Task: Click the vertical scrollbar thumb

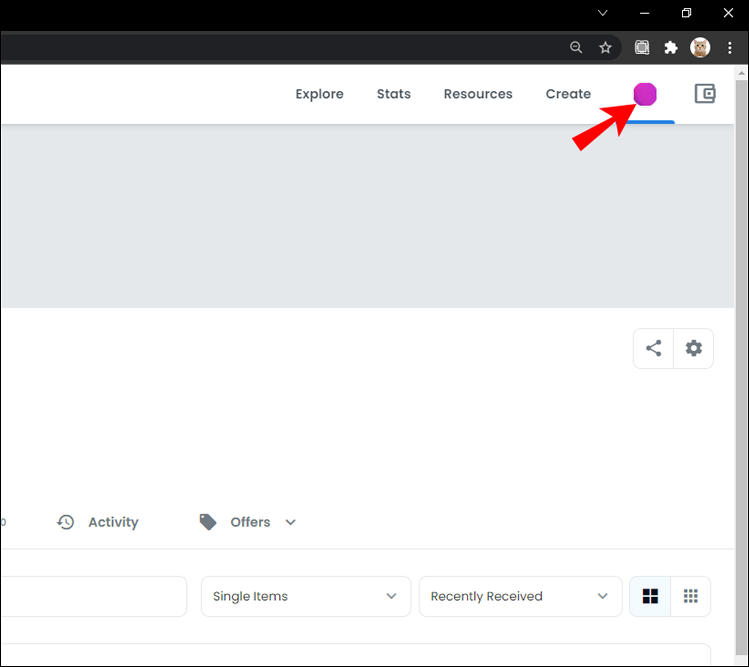Action: 741,368
